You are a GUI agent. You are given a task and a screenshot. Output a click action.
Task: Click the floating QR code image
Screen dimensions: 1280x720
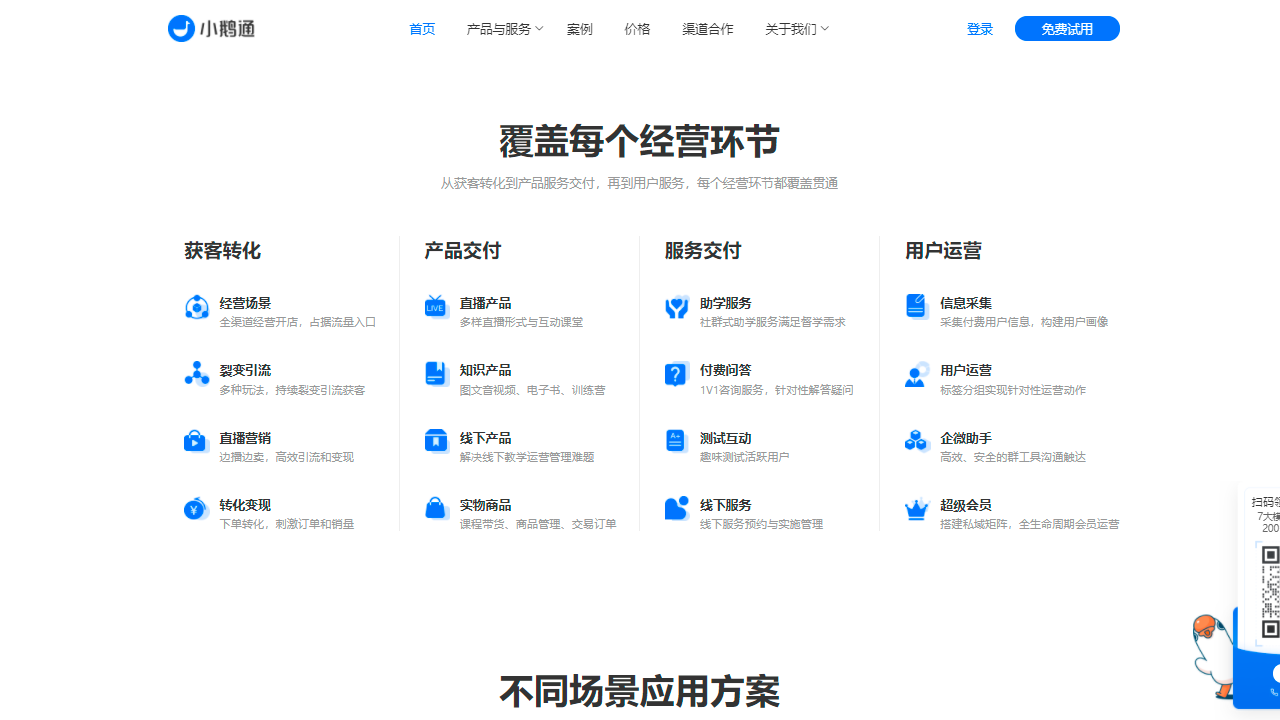point(1269,591)
